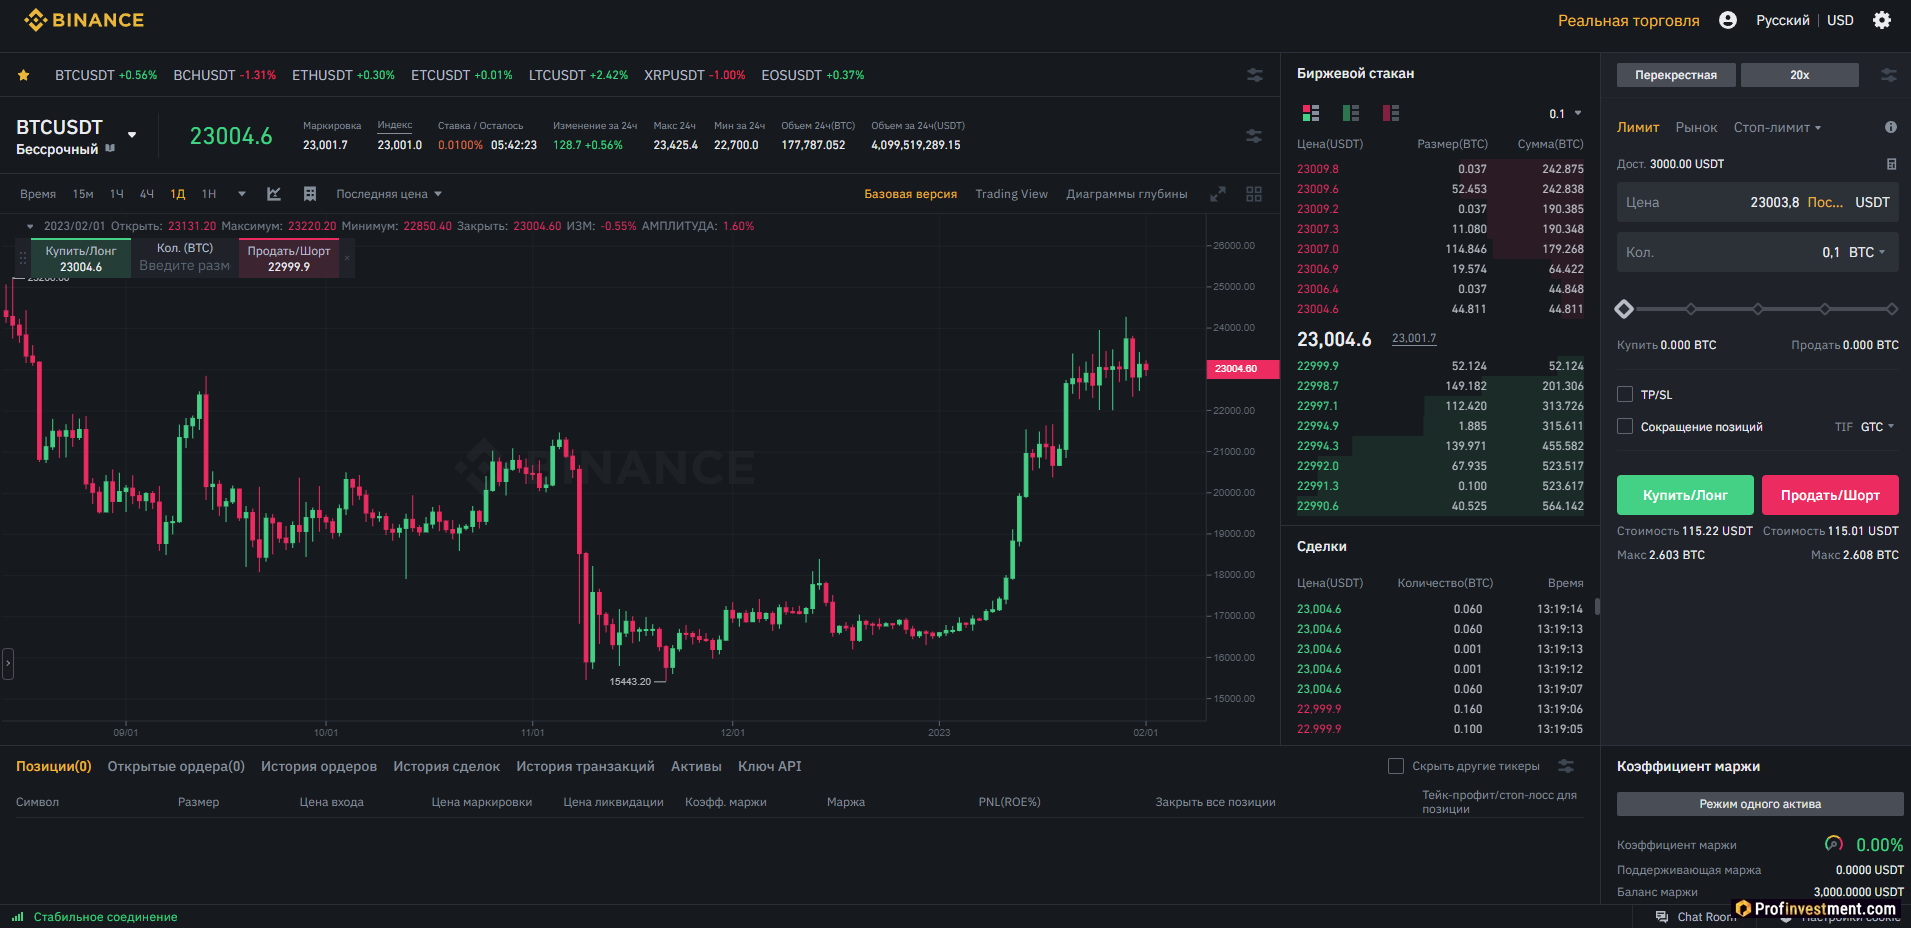Open Ключ API tab
This screenshot has width=1911, height=928.
coord(770,766)
